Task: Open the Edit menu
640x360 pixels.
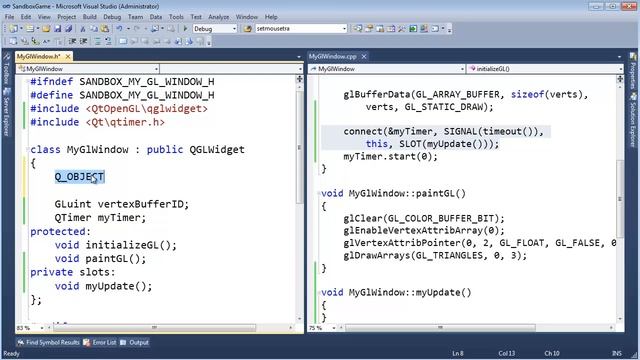Action: coord(26,17)
